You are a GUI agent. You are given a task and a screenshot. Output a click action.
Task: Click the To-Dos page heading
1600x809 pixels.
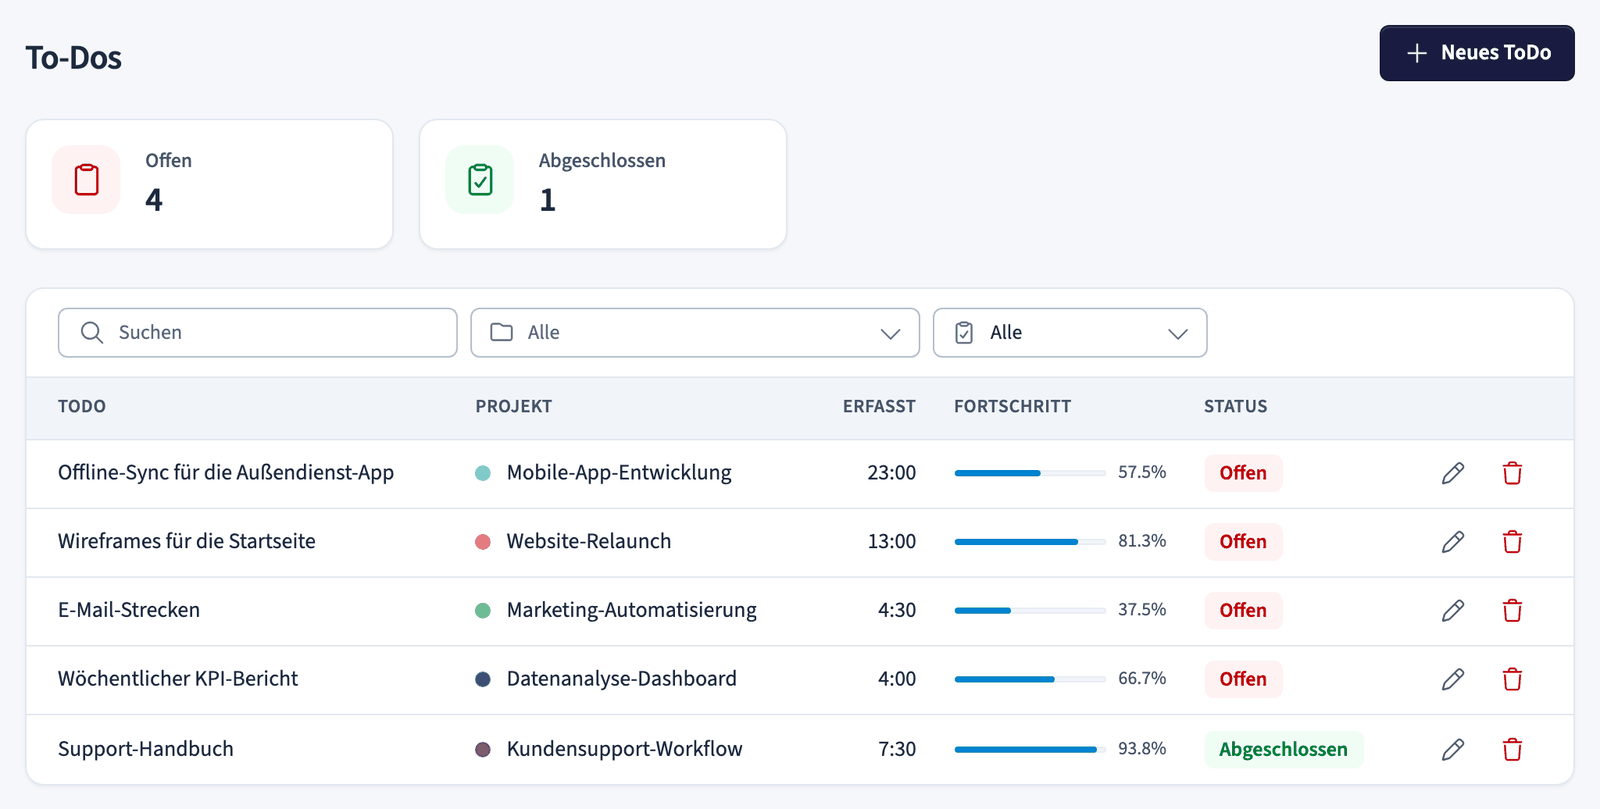(x=74, y=58)
